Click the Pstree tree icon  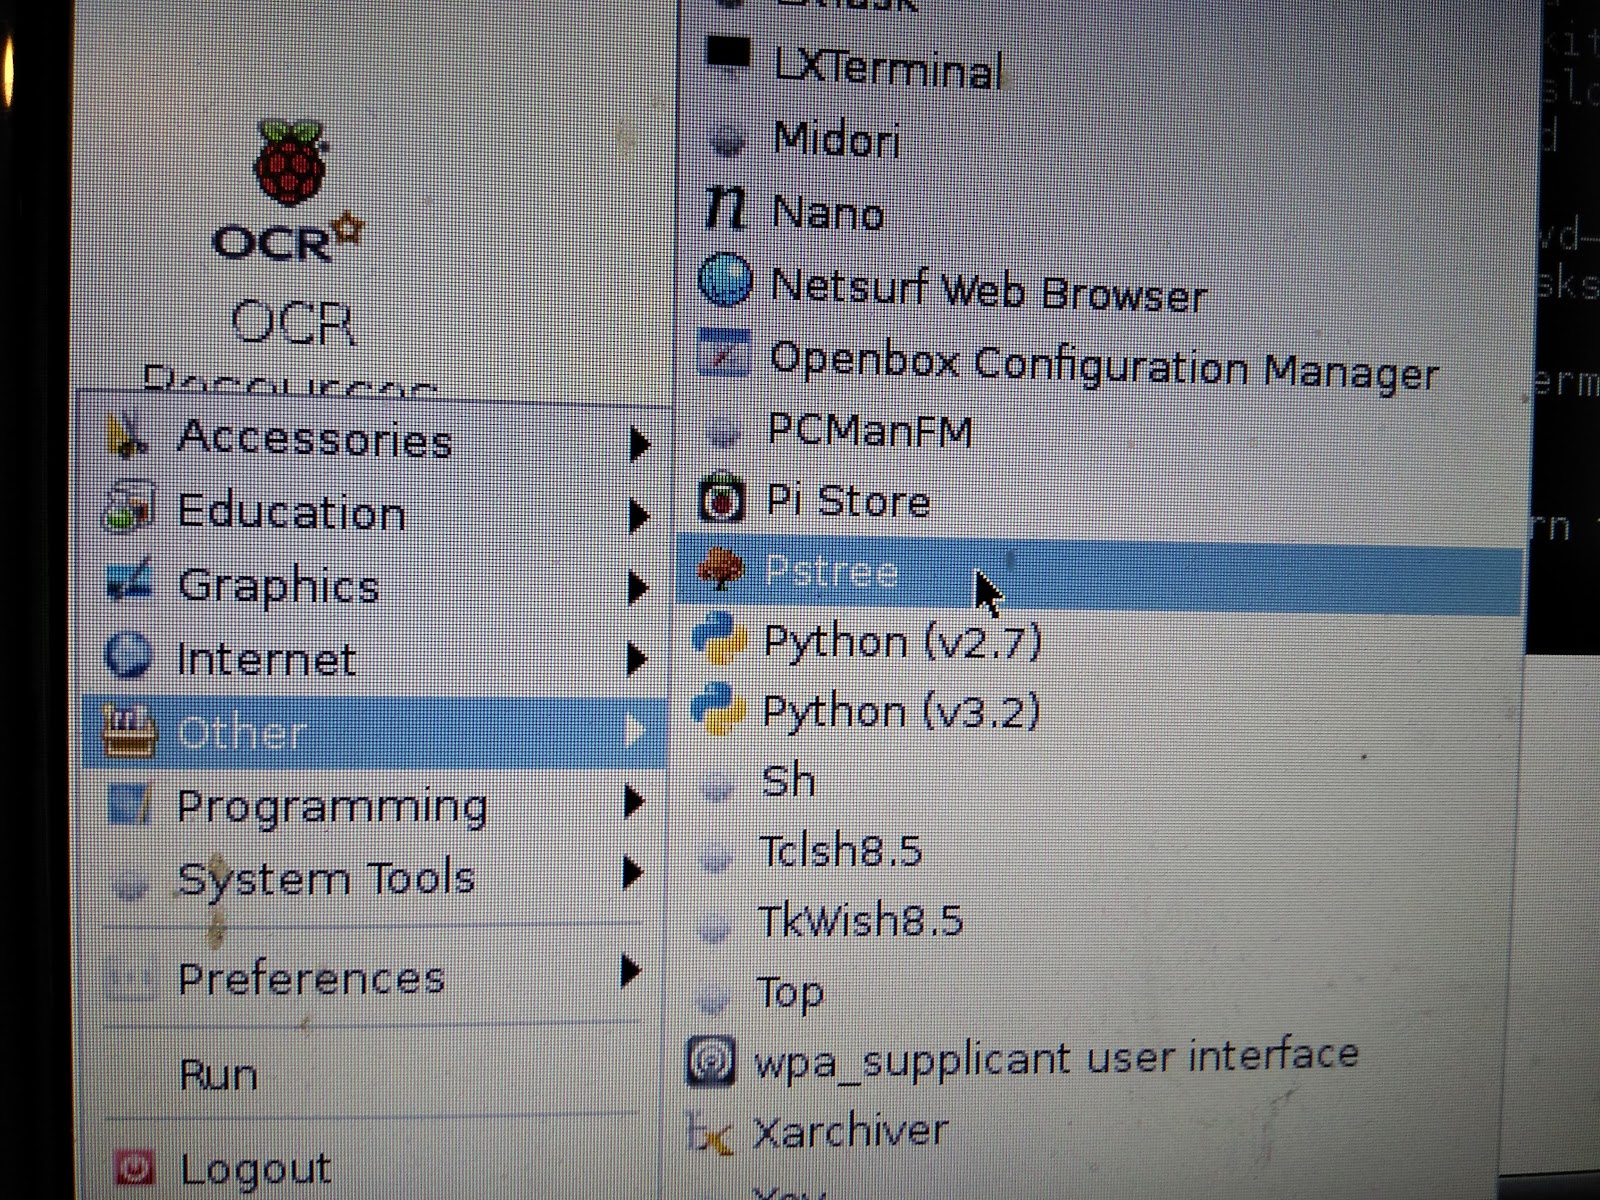pyautogui.click(x=720, y=570)
